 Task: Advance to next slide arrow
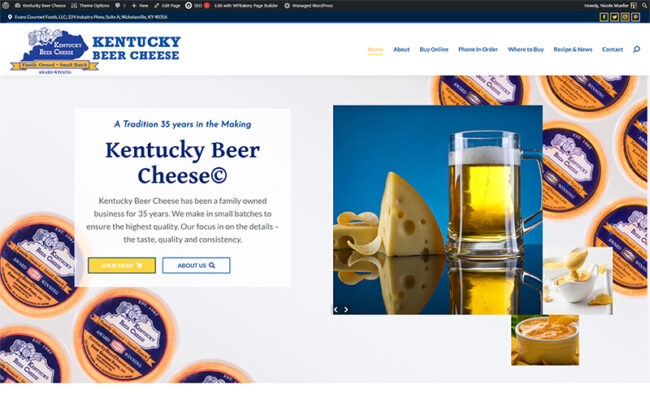tap(346, 309)
